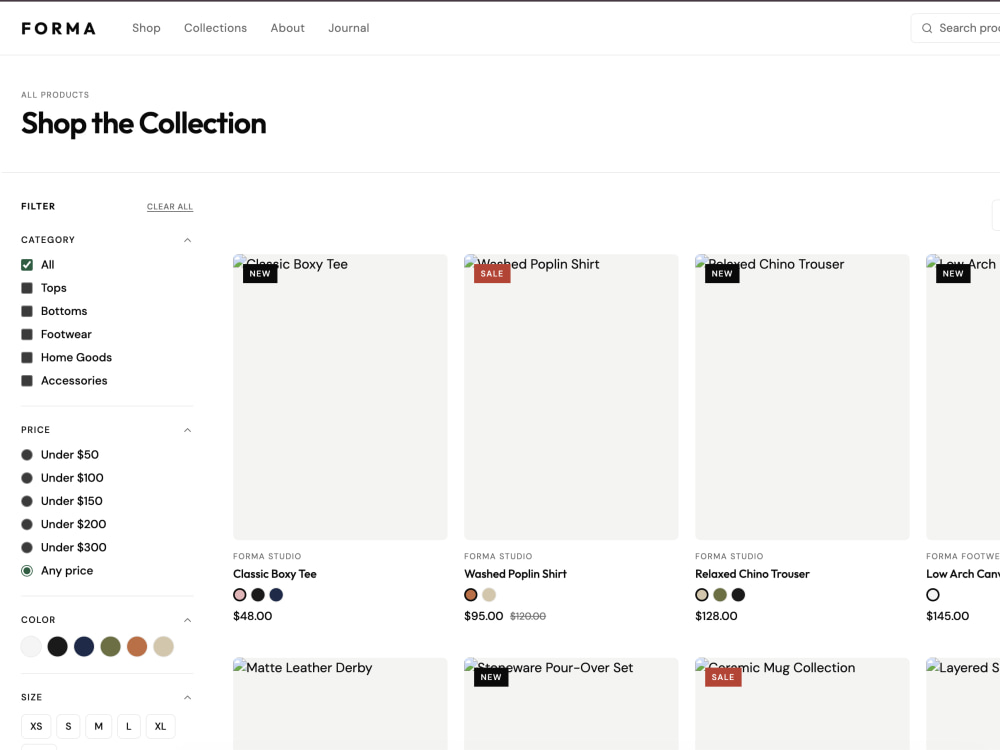Screen dimensions: 1000x750
Task: Pick pink swatch for Classic Boxy Tee
Action: [x=240, y=595]
